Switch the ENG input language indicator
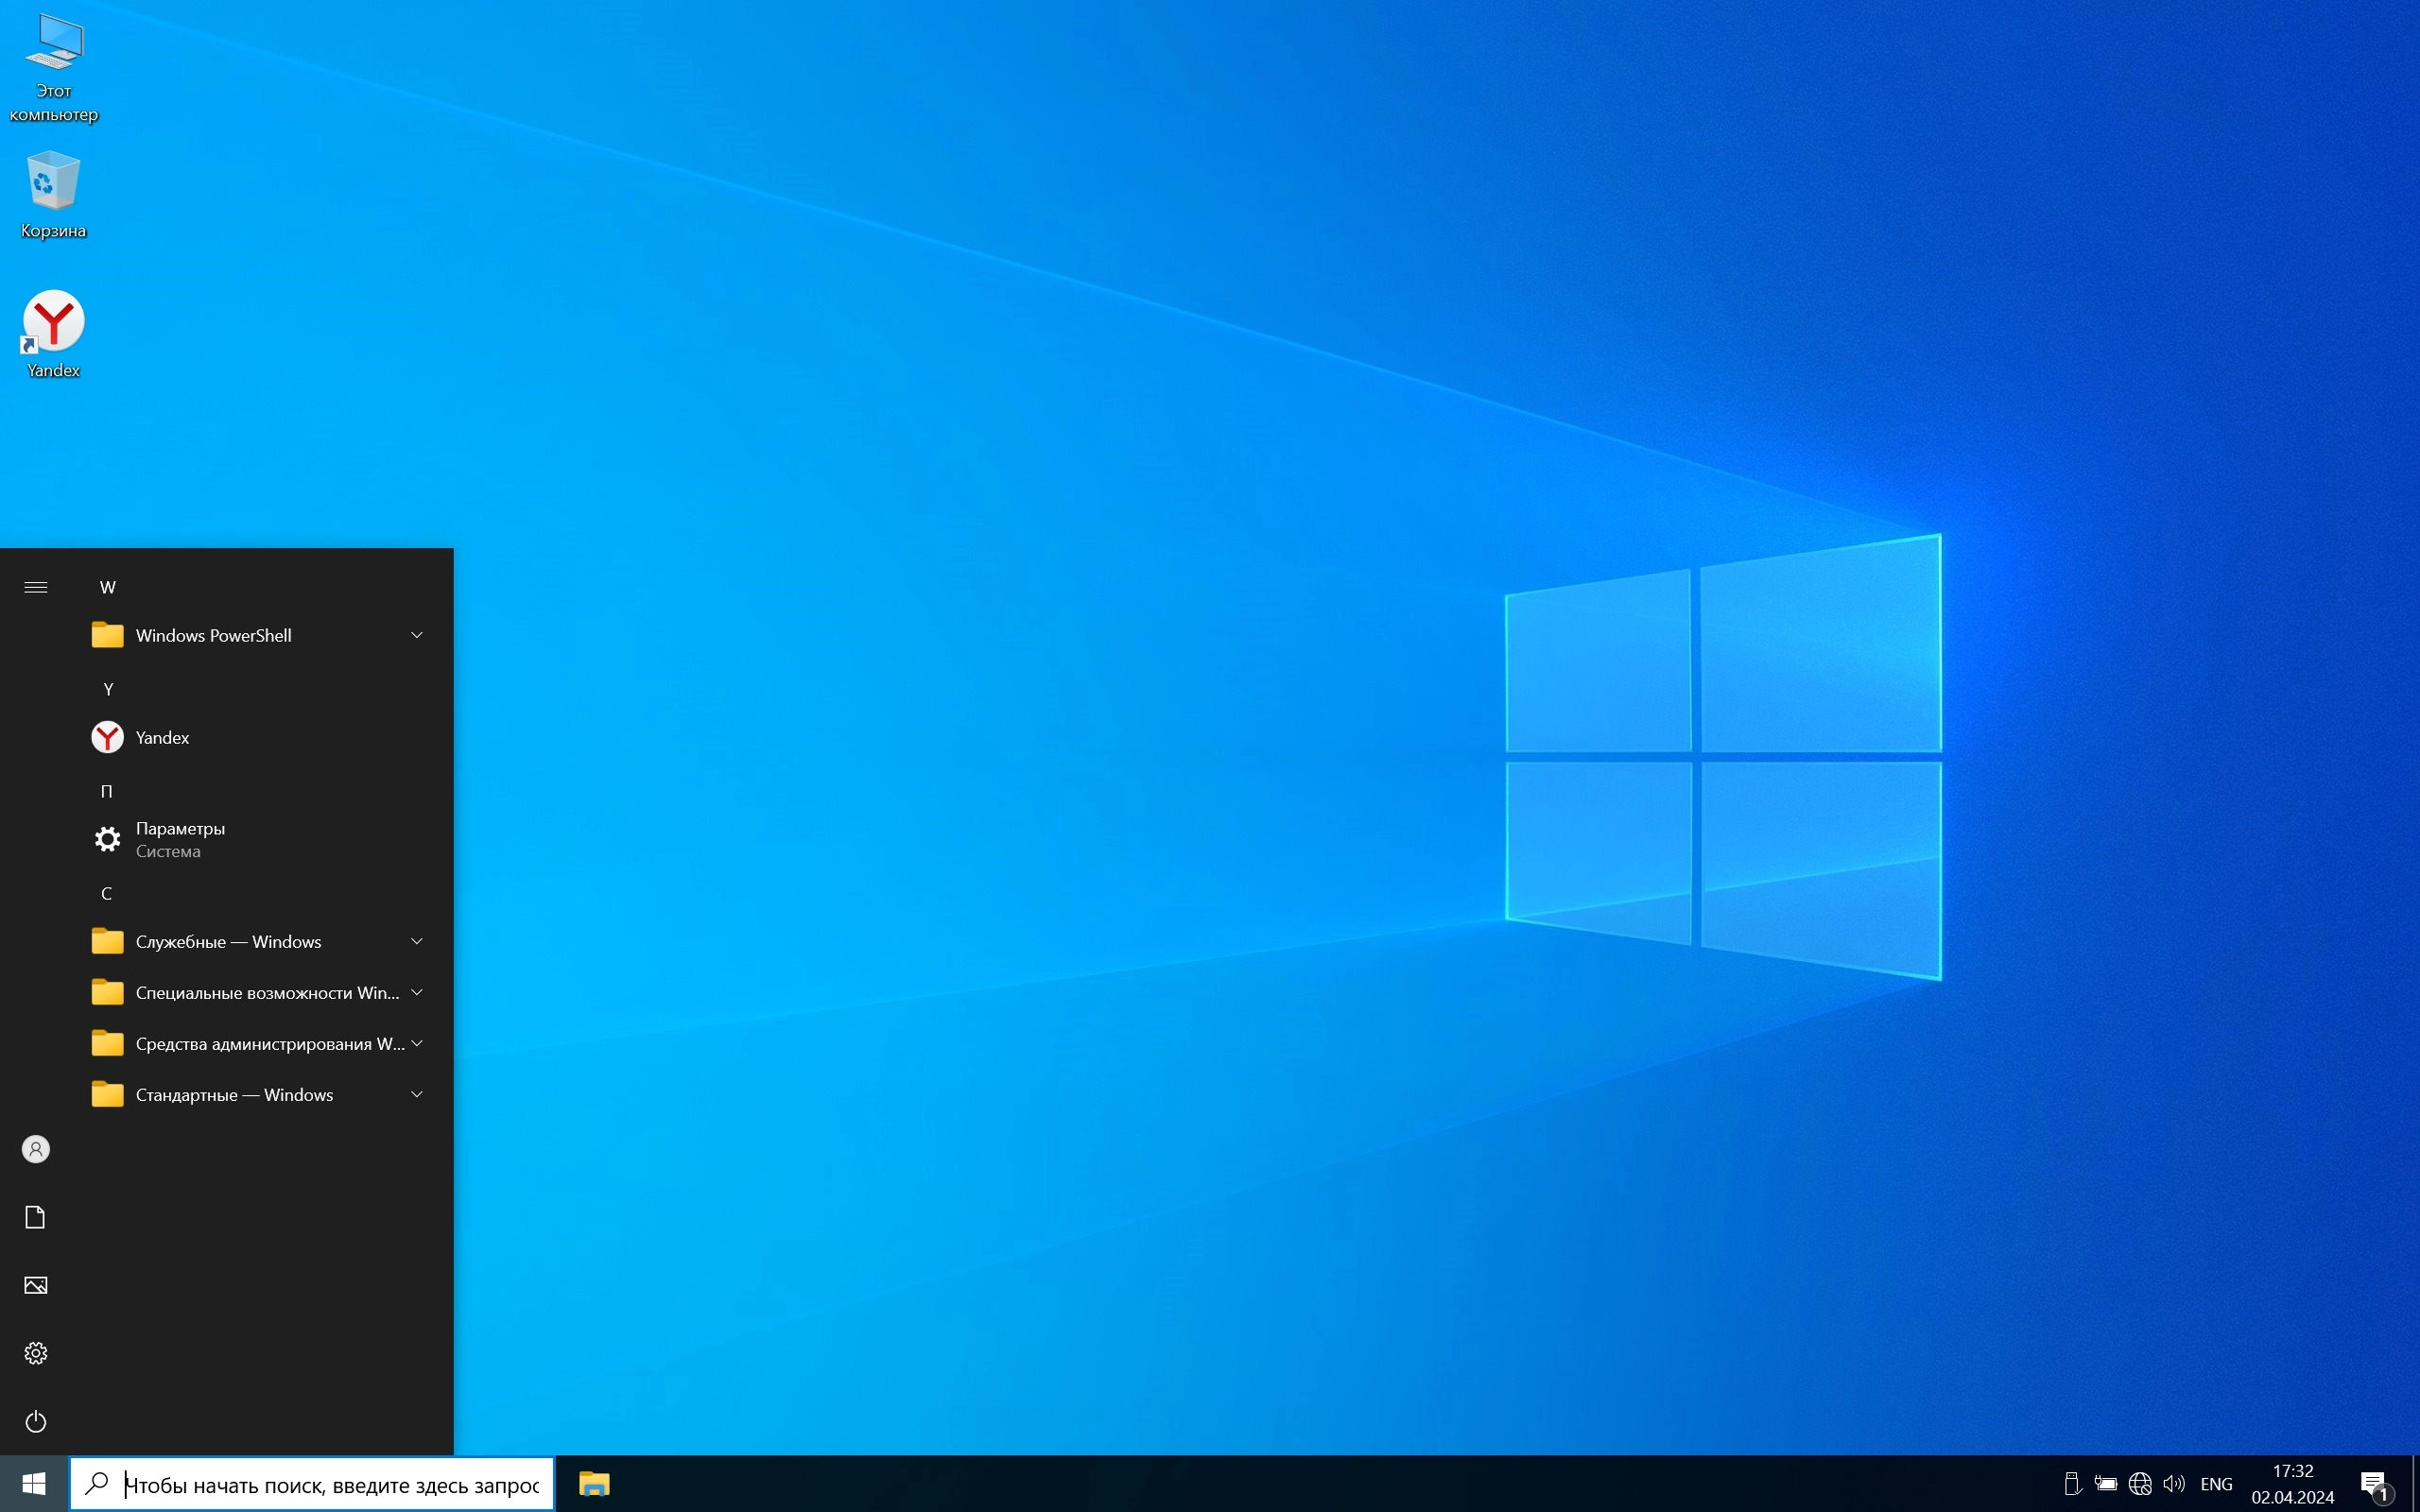 tap(2216, 1484)
